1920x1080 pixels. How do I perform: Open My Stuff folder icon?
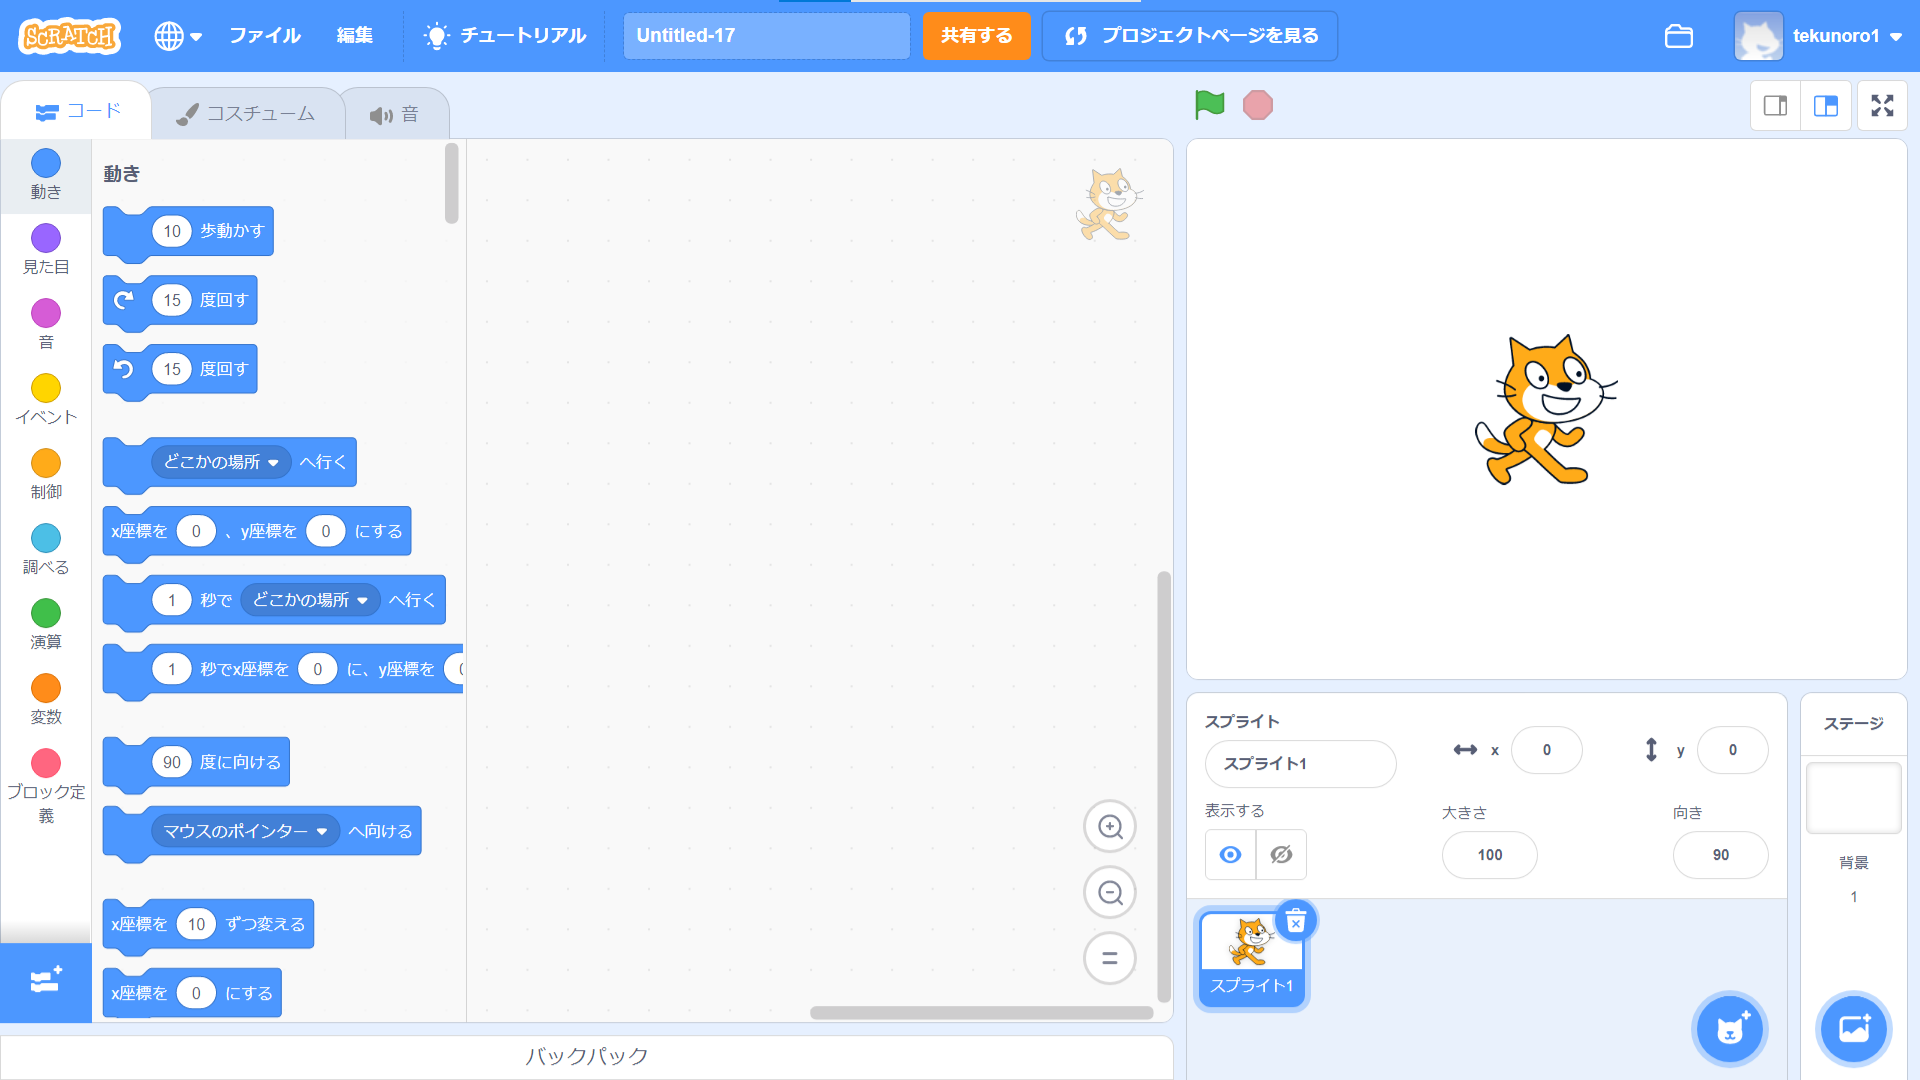1678,36
